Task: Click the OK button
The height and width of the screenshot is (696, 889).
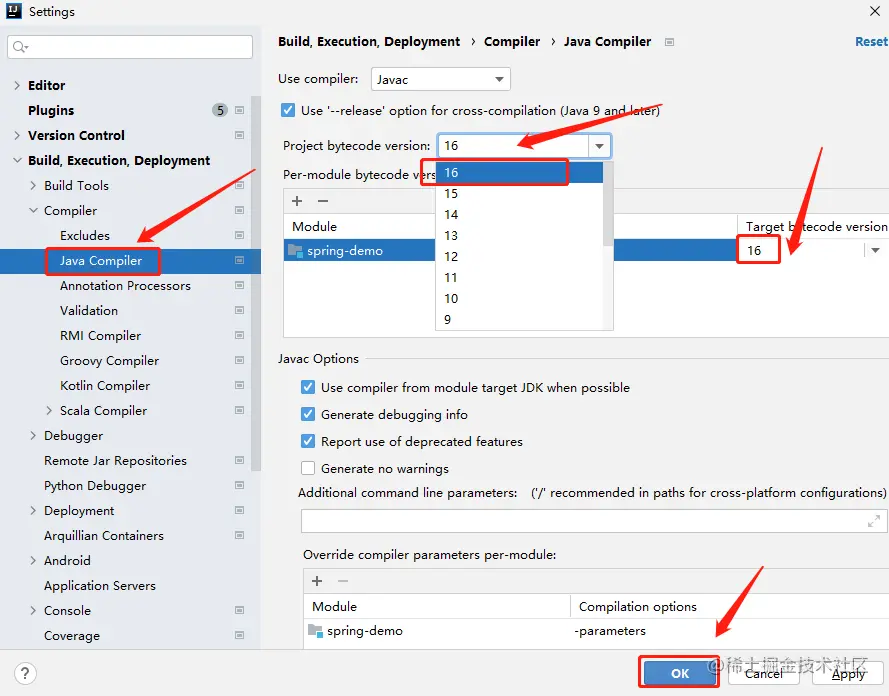Action: (x=679, y=673)
